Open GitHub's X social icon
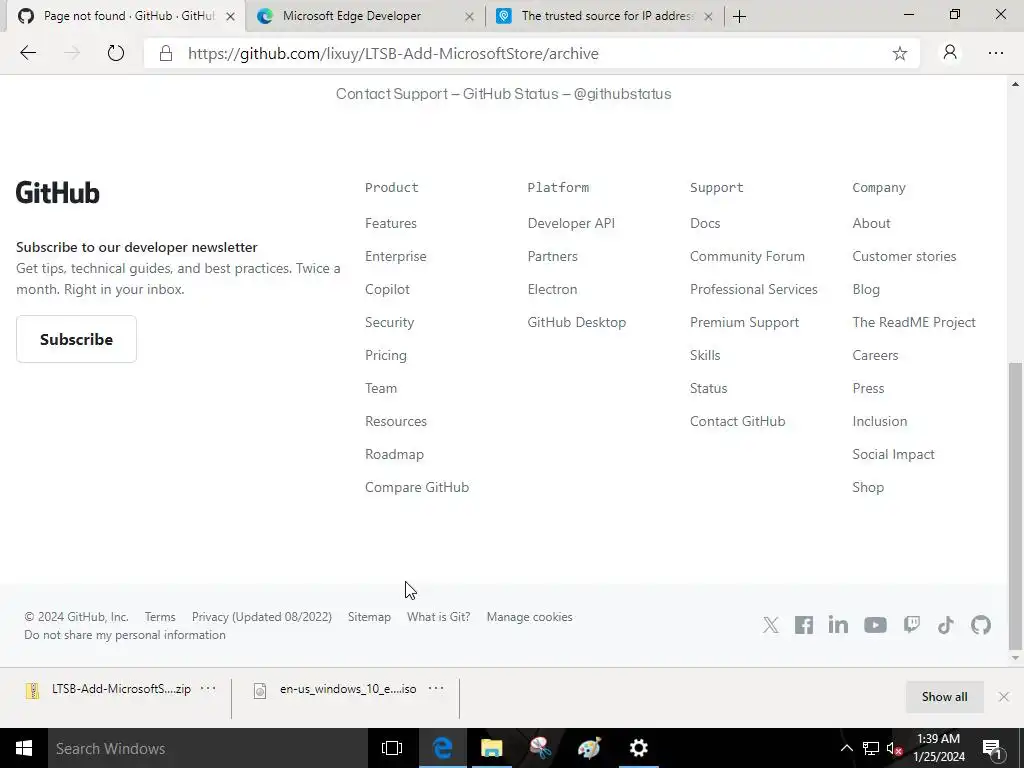This screenshot has width=1024, height=768. coord(771,625)
